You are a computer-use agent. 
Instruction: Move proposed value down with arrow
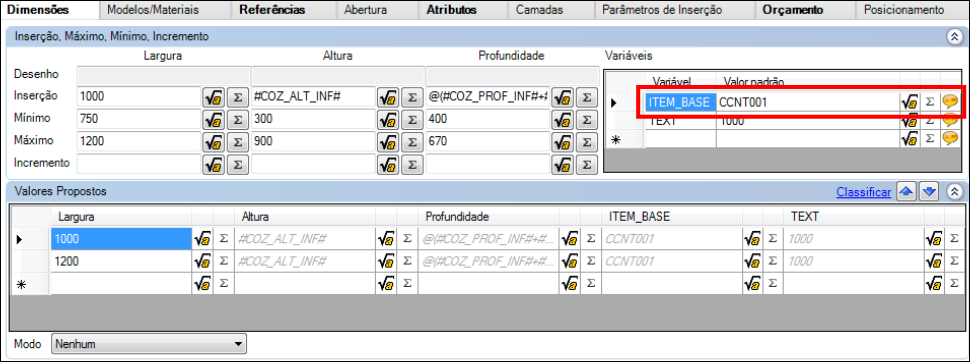click(929, 192)
